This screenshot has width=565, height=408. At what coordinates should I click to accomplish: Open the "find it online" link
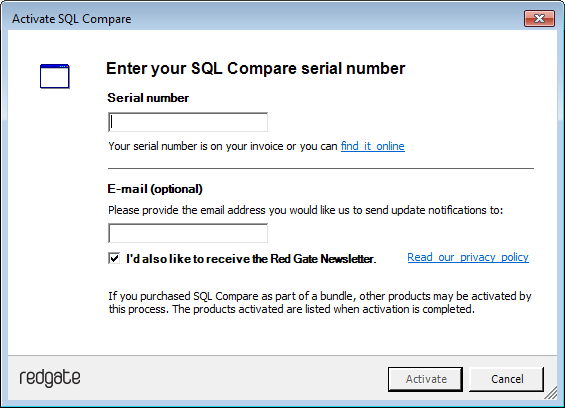pyautogui.click(x=373, y=146)
